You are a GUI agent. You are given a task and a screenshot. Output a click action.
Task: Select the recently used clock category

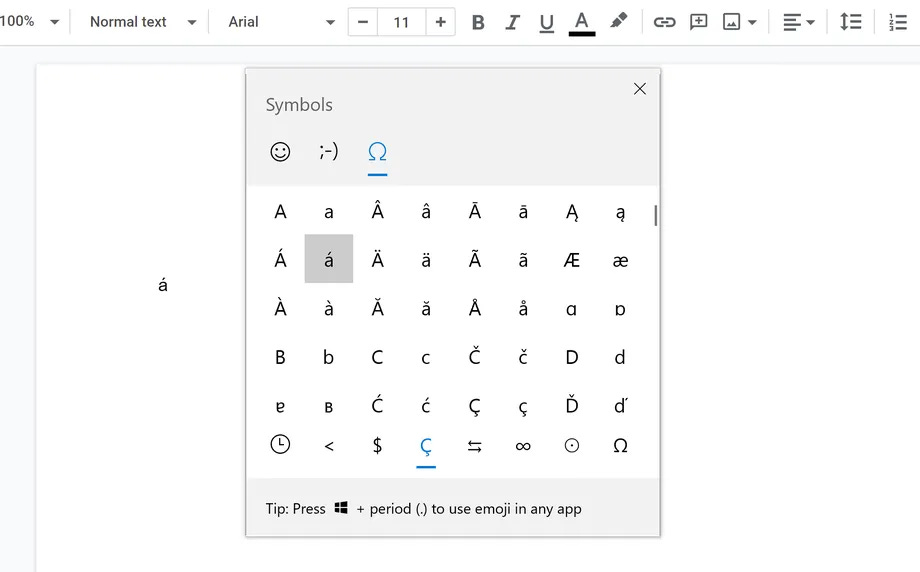pyautogui.click(x=280, y=445)
